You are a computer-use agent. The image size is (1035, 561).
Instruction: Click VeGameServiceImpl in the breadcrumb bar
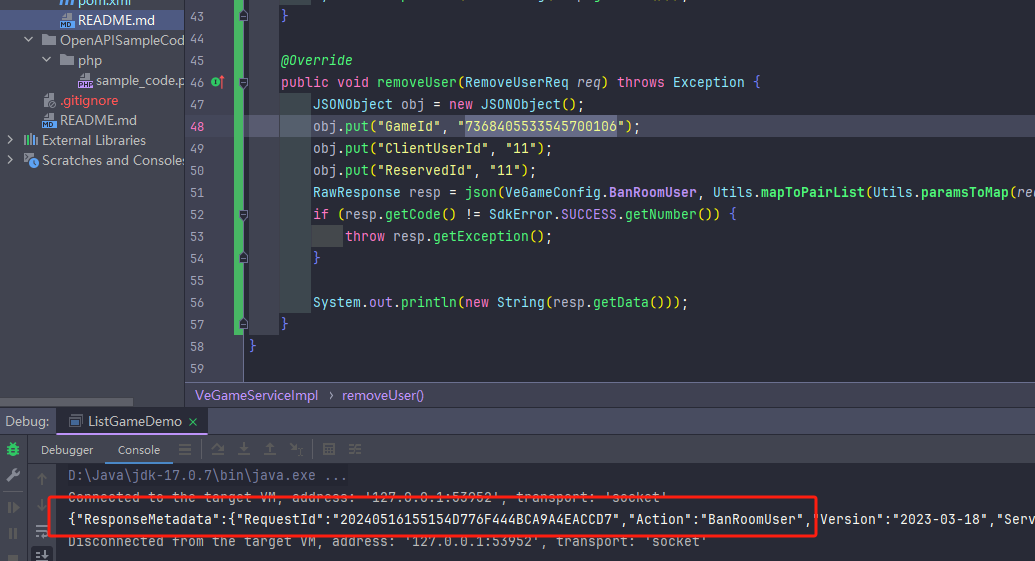(256, 395)
